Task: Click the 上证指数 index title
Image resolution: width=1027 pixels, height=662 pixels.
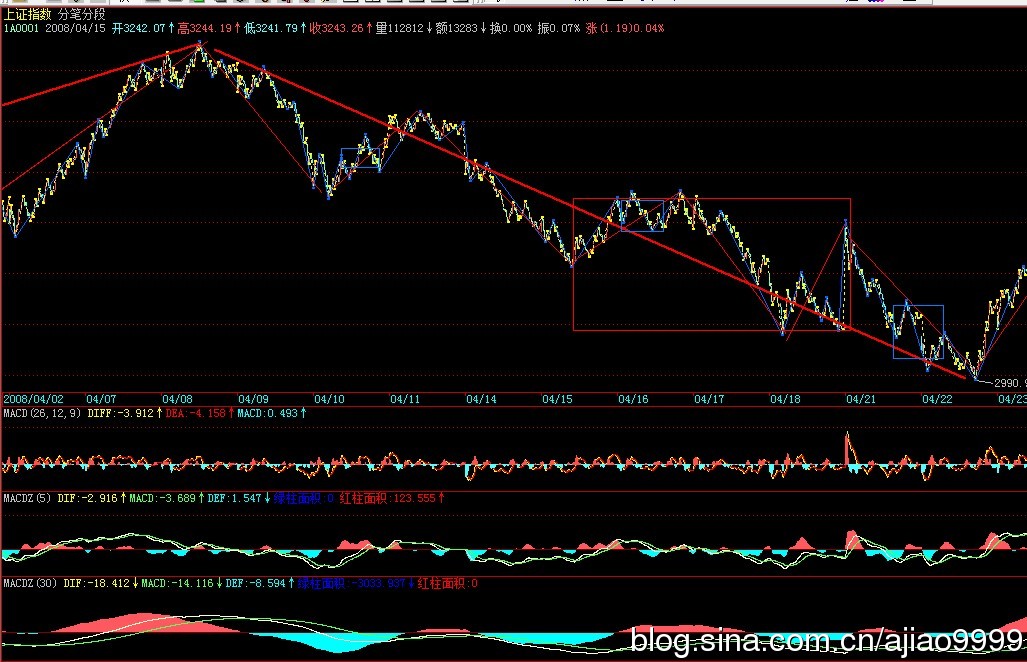Action: point(27,14)
